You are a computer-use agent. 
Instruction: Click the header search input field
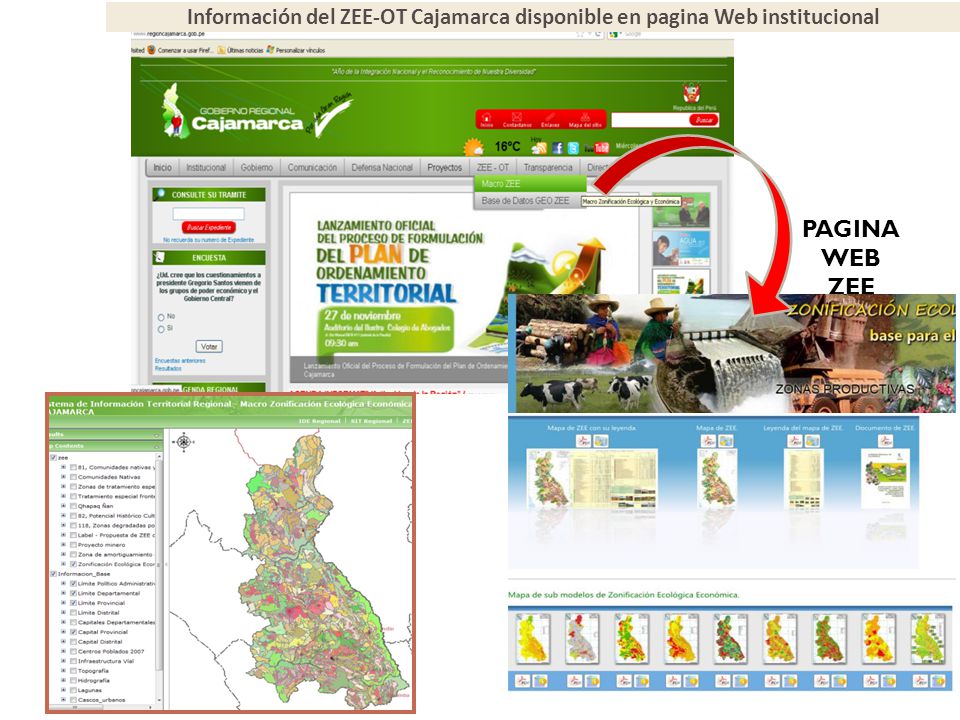[x=650, y=120]
